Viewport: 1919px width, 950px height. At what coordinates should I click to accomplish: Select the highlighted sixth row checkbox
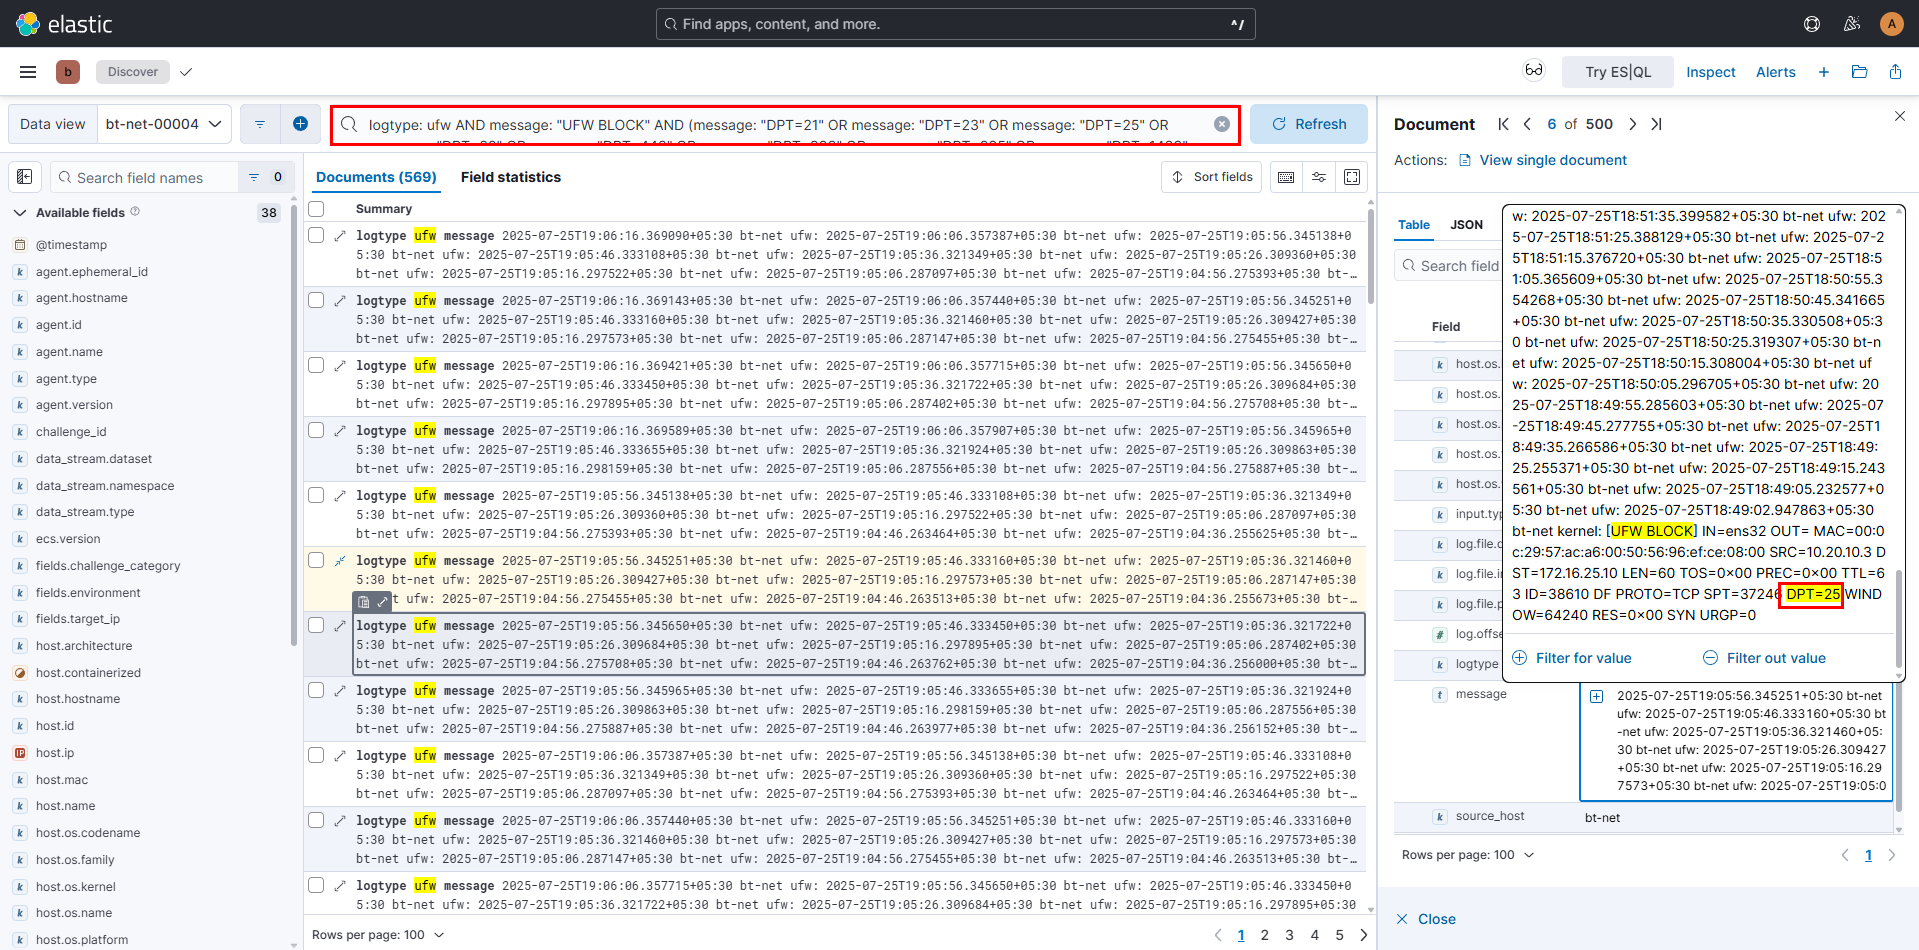[x=316, y=560]
